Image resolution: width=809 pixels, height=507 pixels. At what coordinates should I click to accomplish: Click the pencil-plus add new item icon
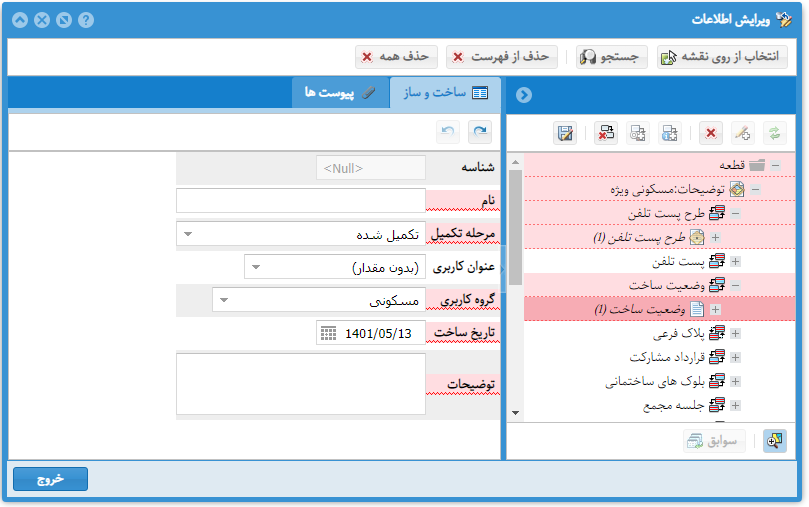(x=742, y=133)
